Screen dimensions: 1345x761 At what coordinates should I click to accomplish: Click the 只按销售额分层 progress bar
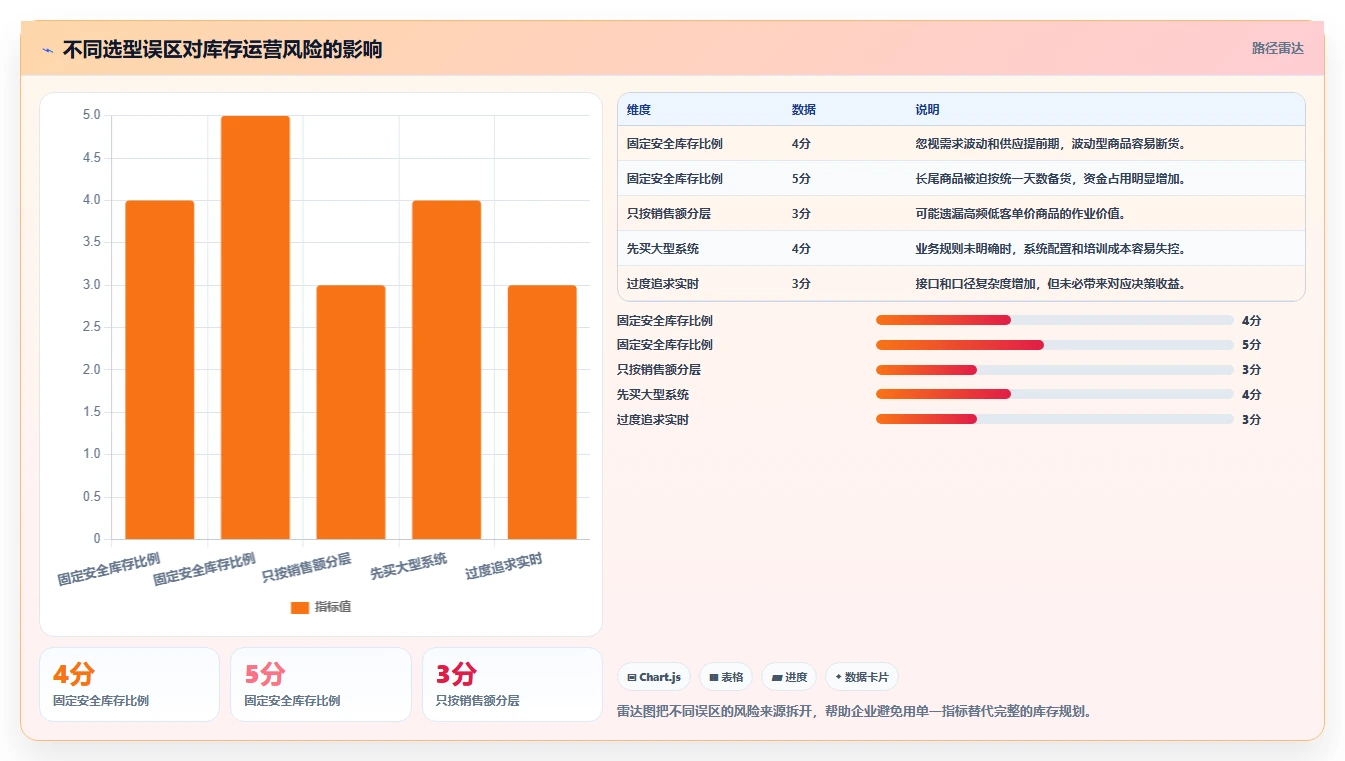[x=1055, y=370]
